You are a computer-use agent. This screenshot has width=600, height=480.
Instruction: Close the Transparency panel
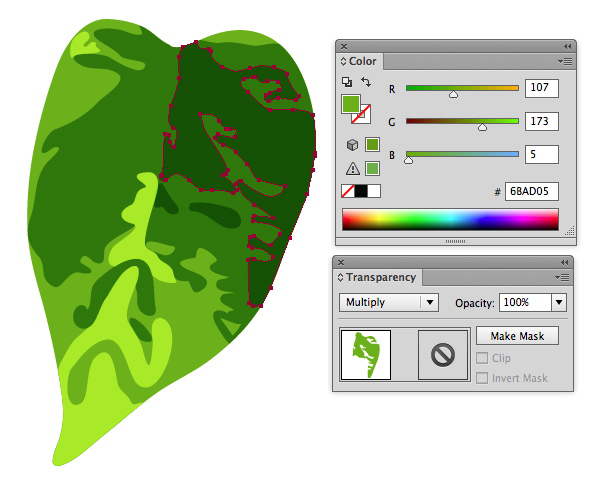pos(341,263)
